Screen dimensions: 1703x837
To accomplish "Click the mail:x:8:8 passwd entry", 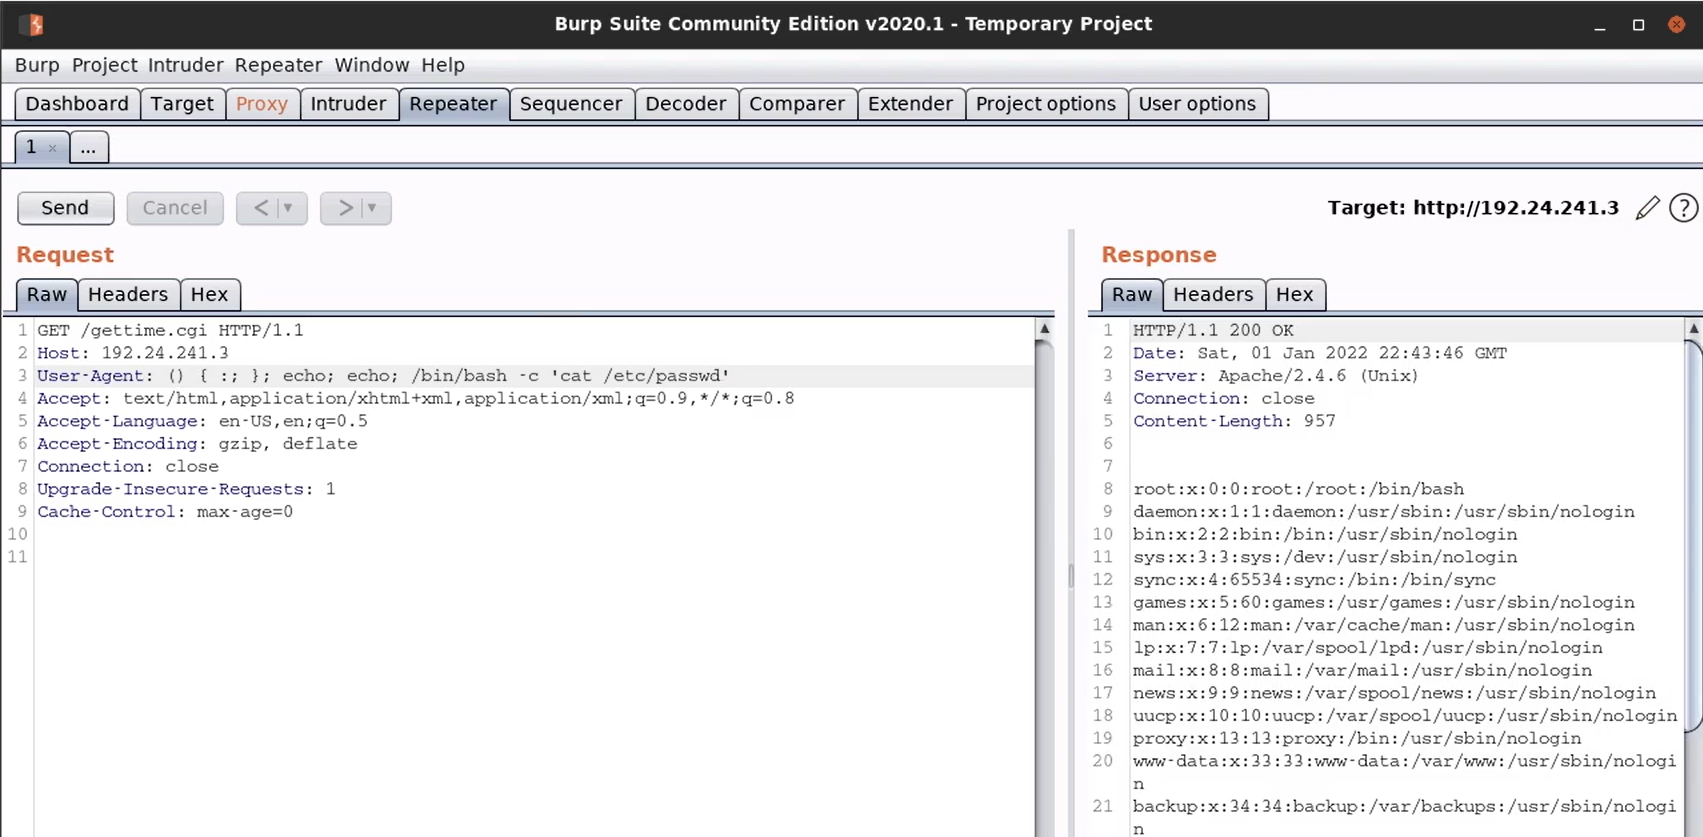I will [1362, 671].
